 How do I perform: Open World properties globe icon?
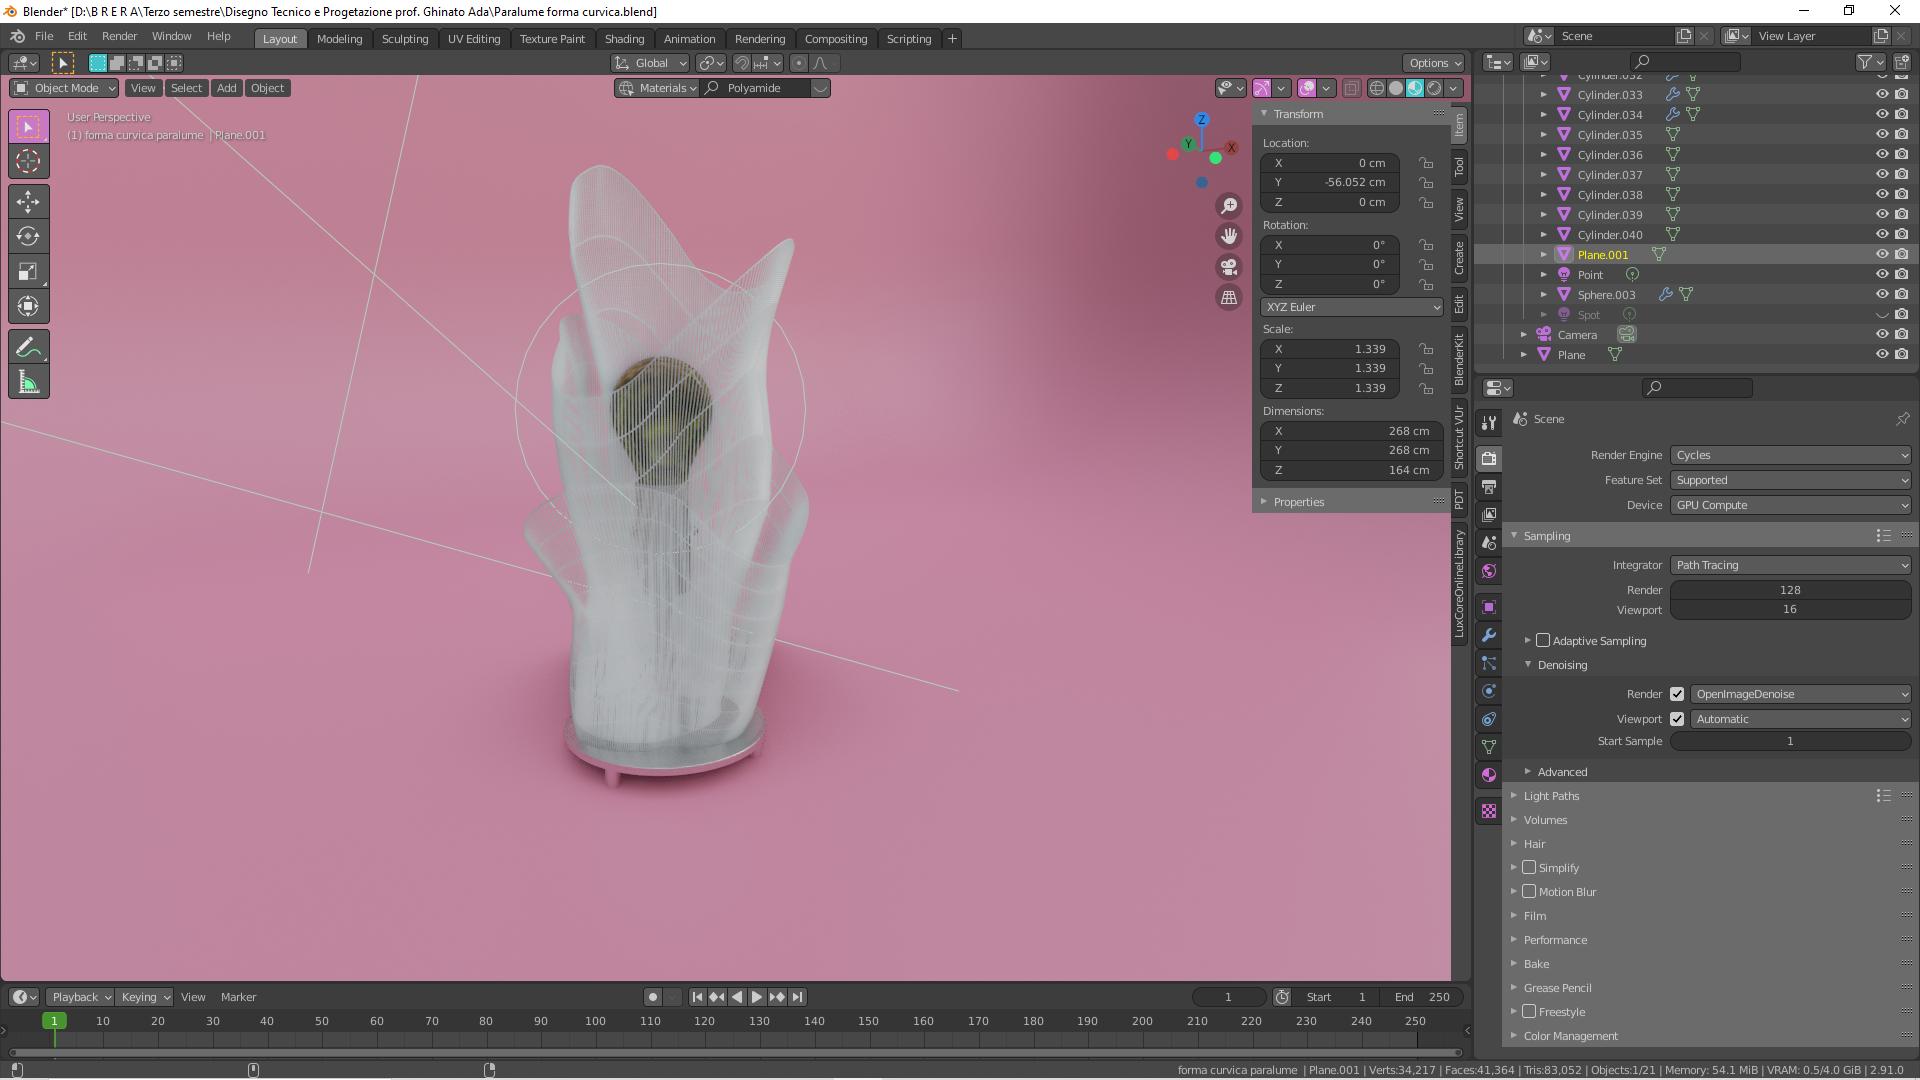1489,571
